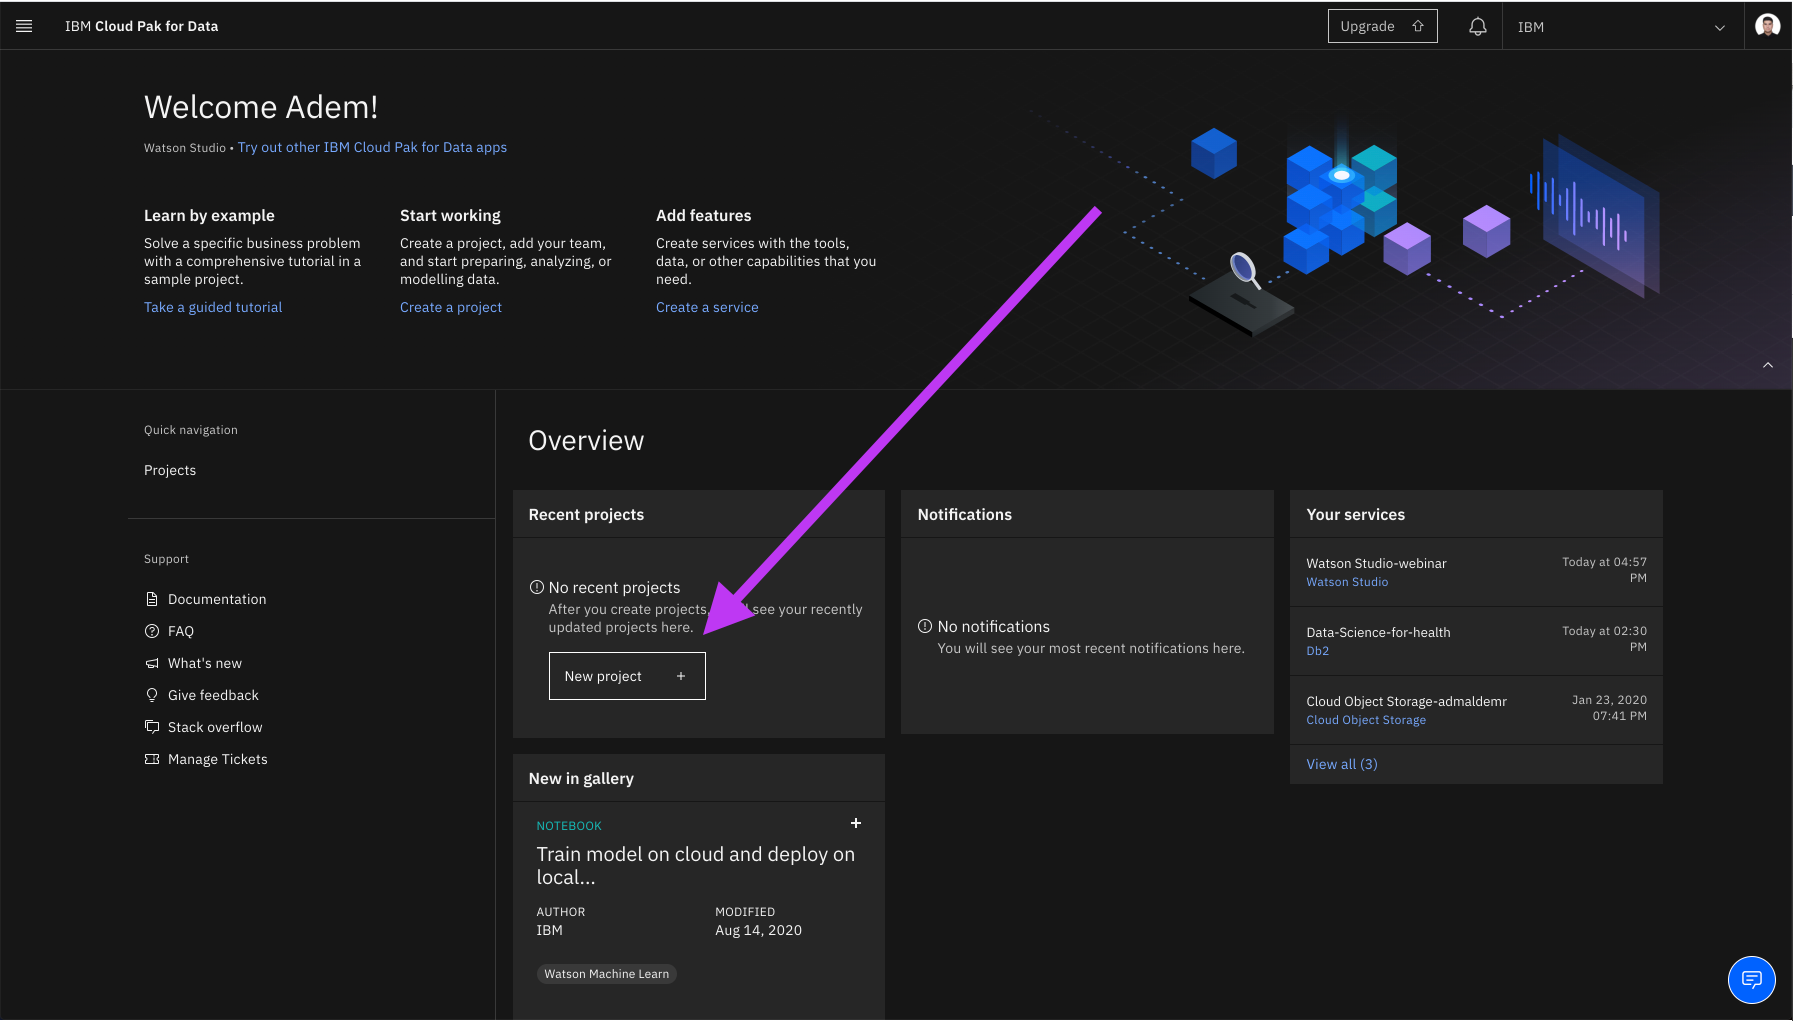Click the FAQ question mark icon
The image size is (1793, 1021).
coord(152,631)
